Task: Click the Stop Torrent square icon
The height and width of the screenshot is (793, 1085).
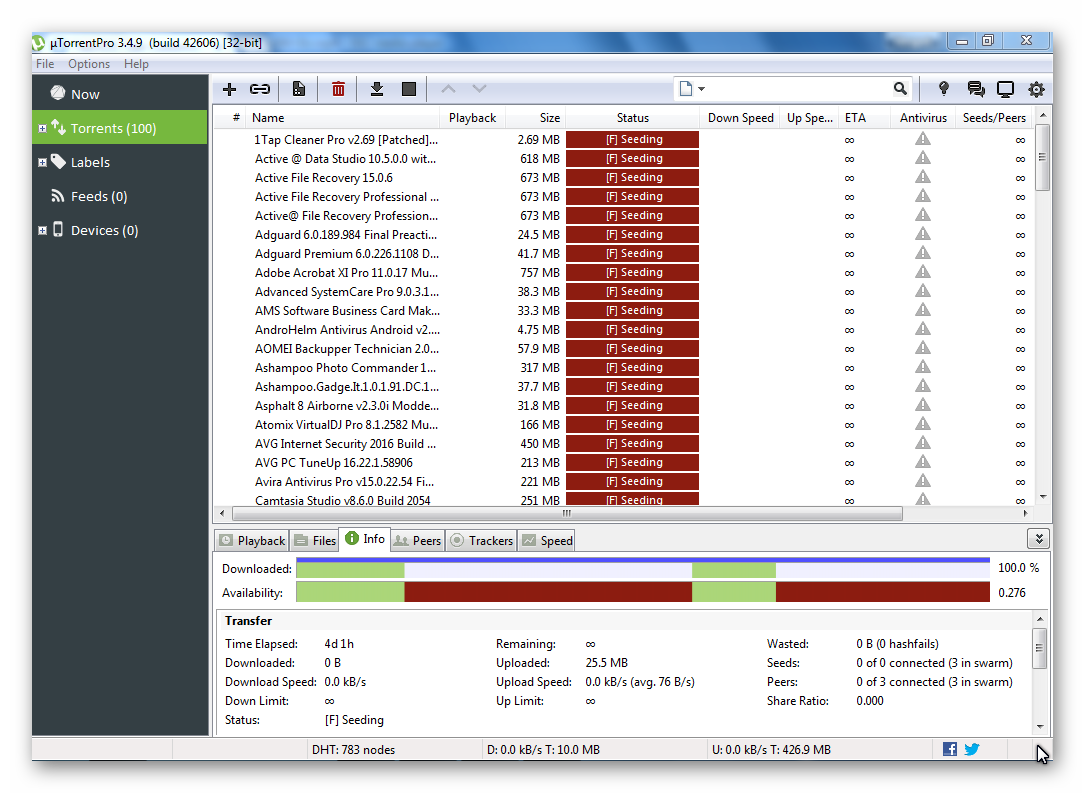Action: tap(409, 89)
